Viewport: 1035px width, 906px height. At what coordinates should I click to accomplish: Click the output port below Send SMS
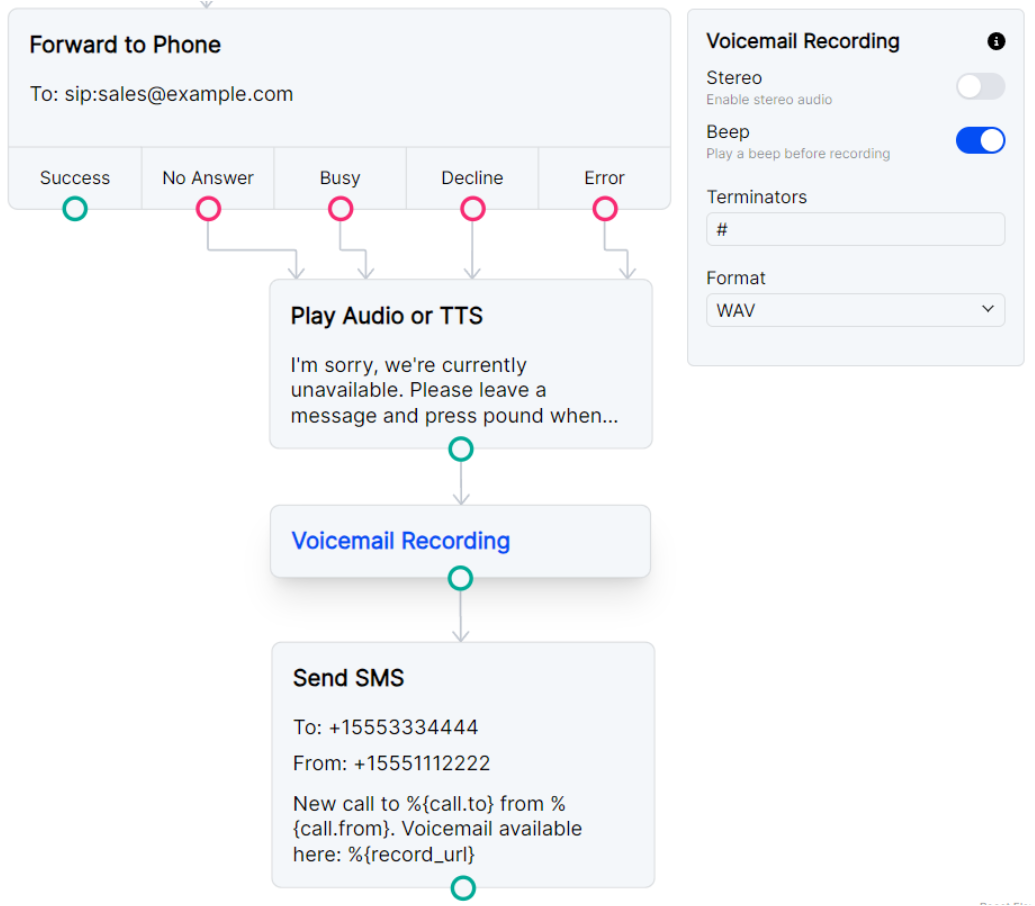[462, 888]
